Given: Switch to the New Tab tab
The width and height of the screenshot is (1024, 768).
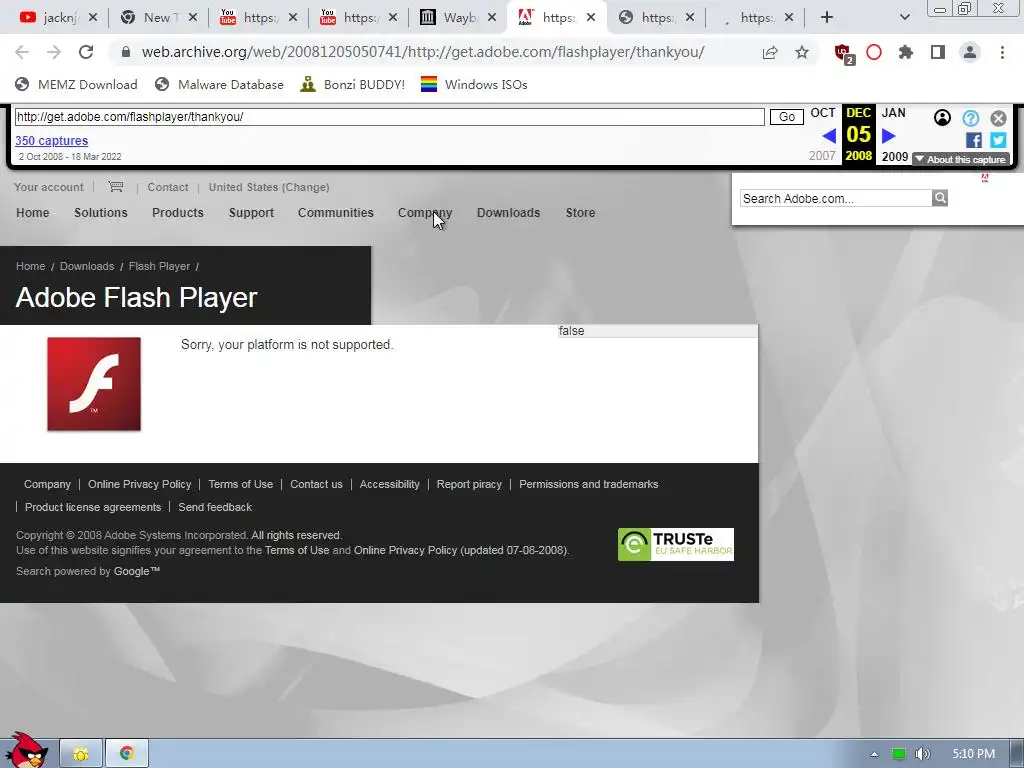Looking at the screenshot, I should [x=149, y=18].
